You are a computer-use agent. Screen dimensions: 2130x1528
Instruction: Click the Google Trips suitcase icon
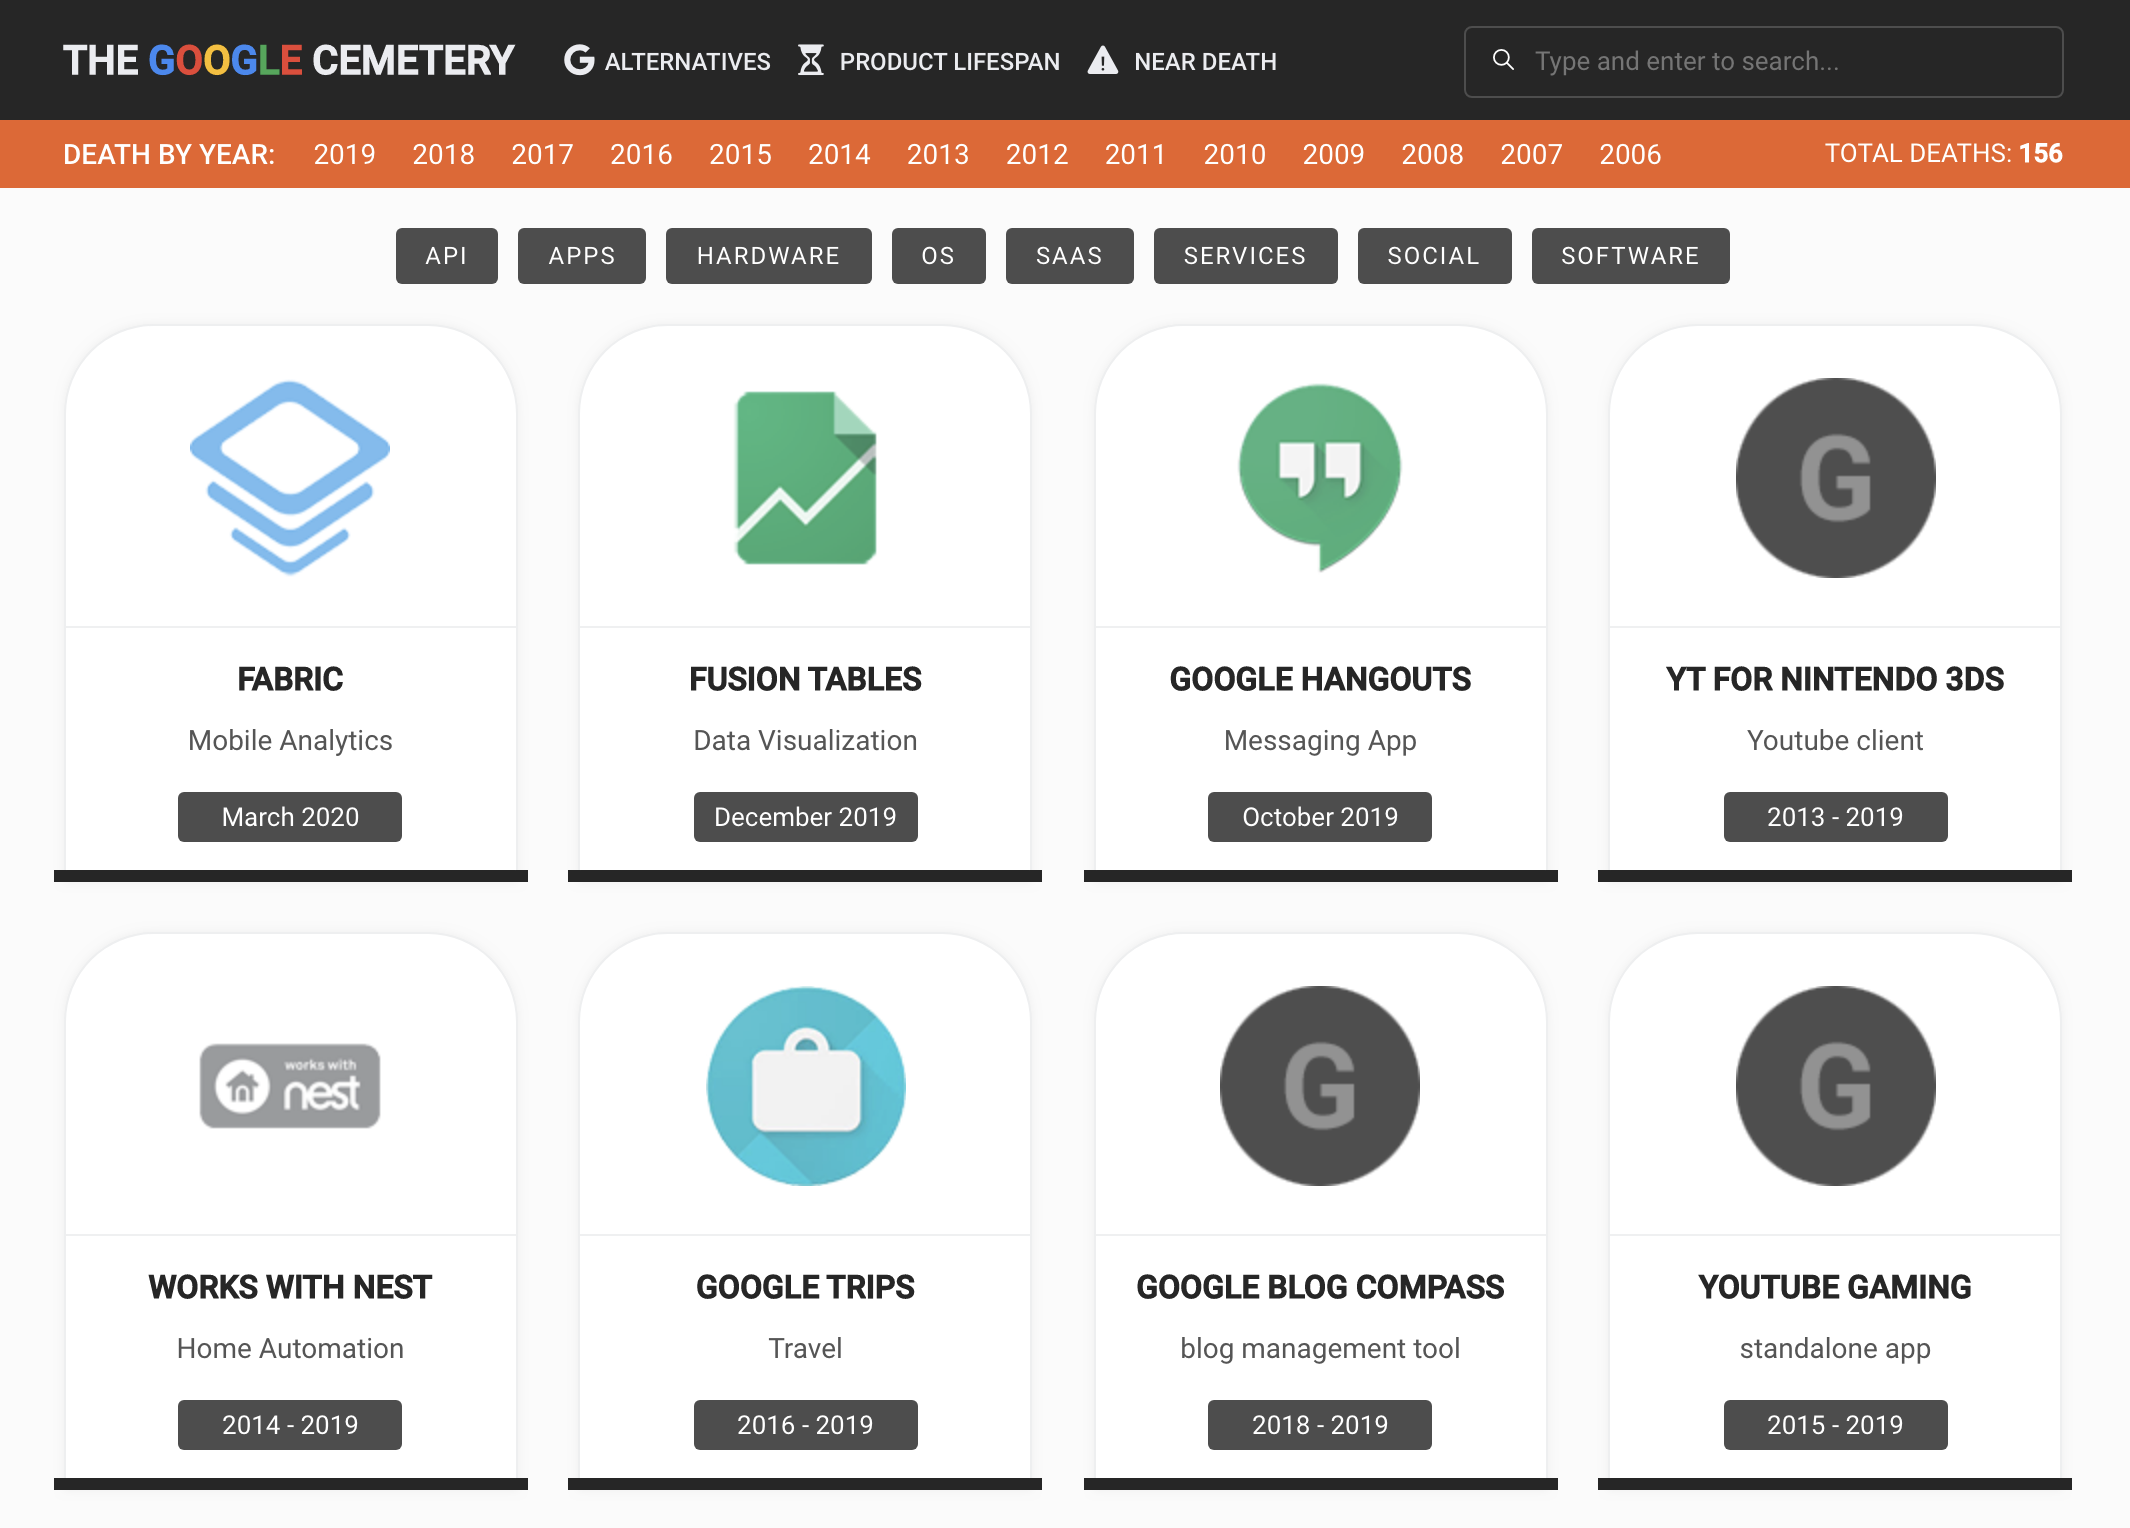coord(805,1086)
